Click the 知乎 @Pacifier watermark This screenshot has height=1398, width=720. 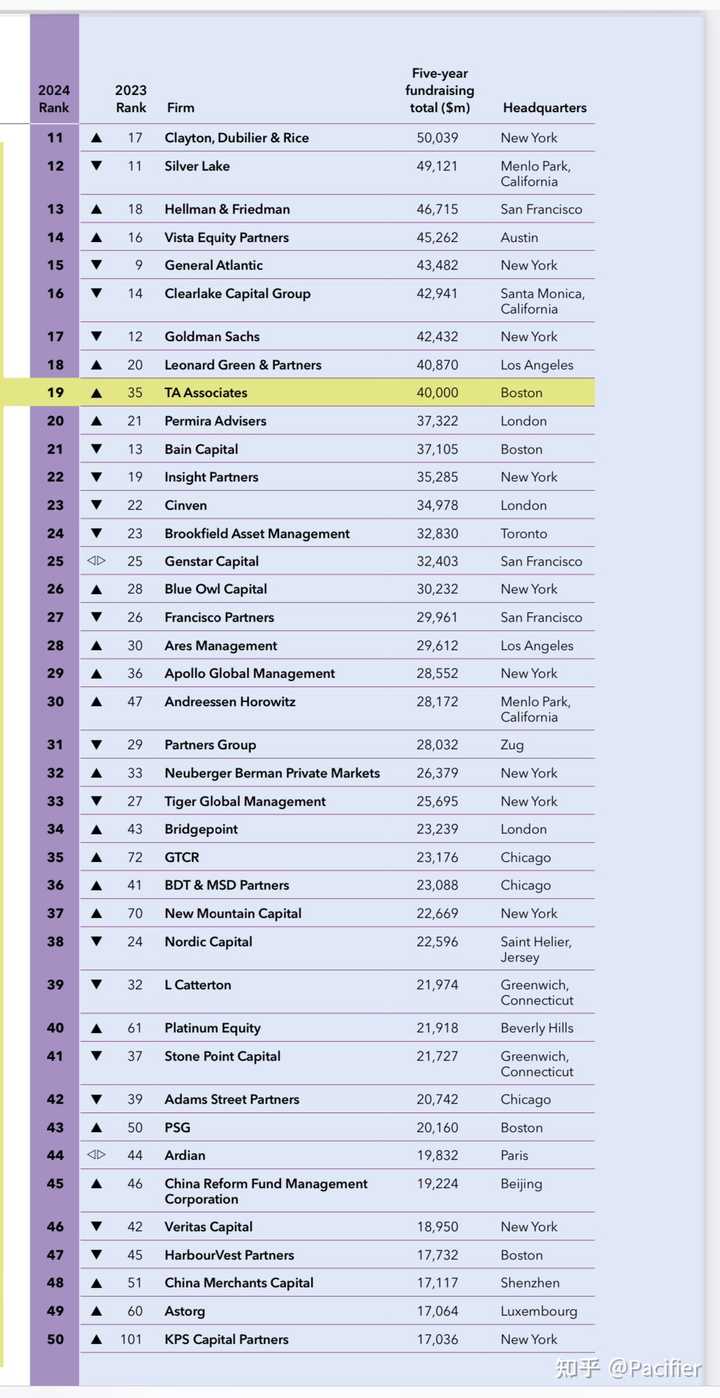click(628, 1366)
